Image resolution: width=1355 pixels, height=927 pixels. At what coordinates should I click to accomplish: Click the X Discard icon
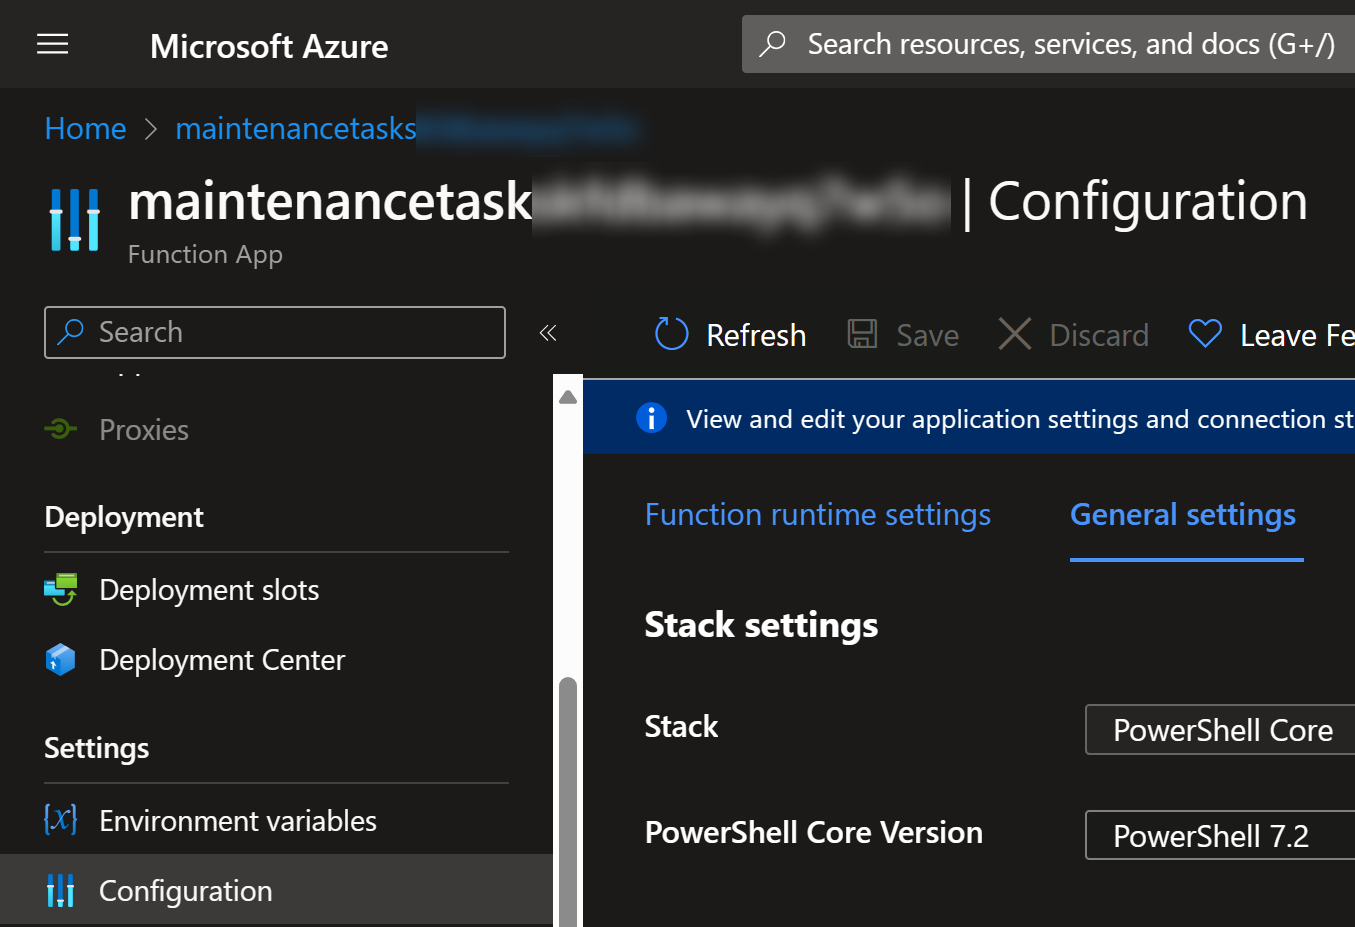point(1015,334)
